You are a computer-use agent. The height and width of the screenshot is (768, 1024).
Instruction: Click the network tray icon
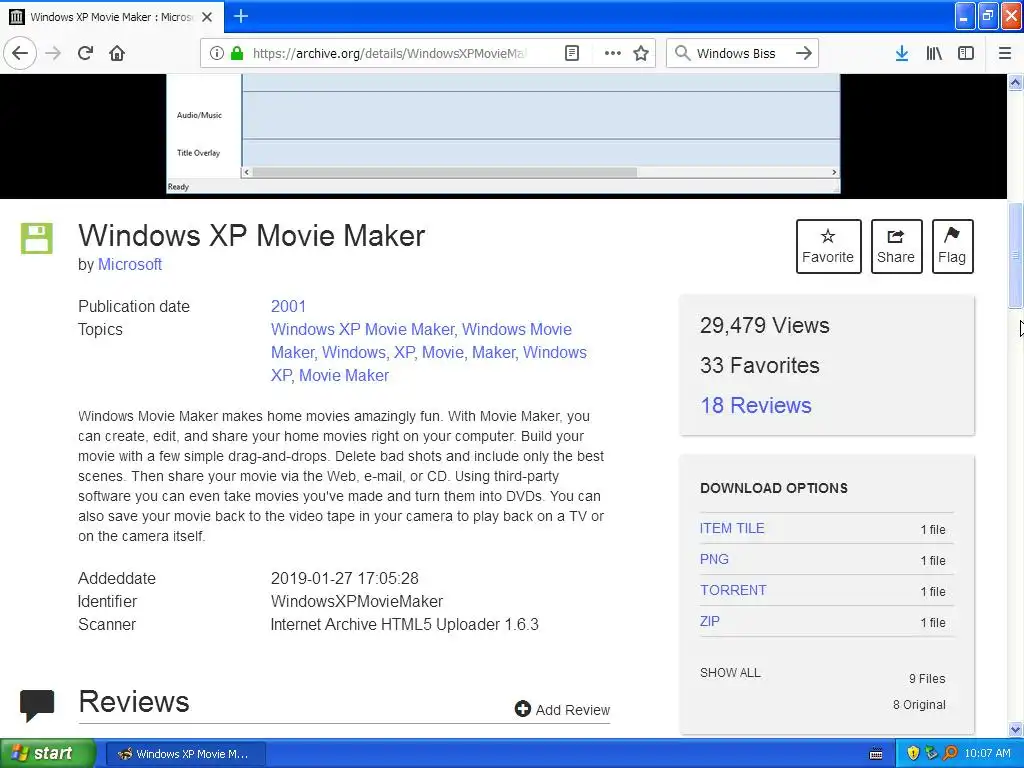pyautogui.click(x=932, y=753)
